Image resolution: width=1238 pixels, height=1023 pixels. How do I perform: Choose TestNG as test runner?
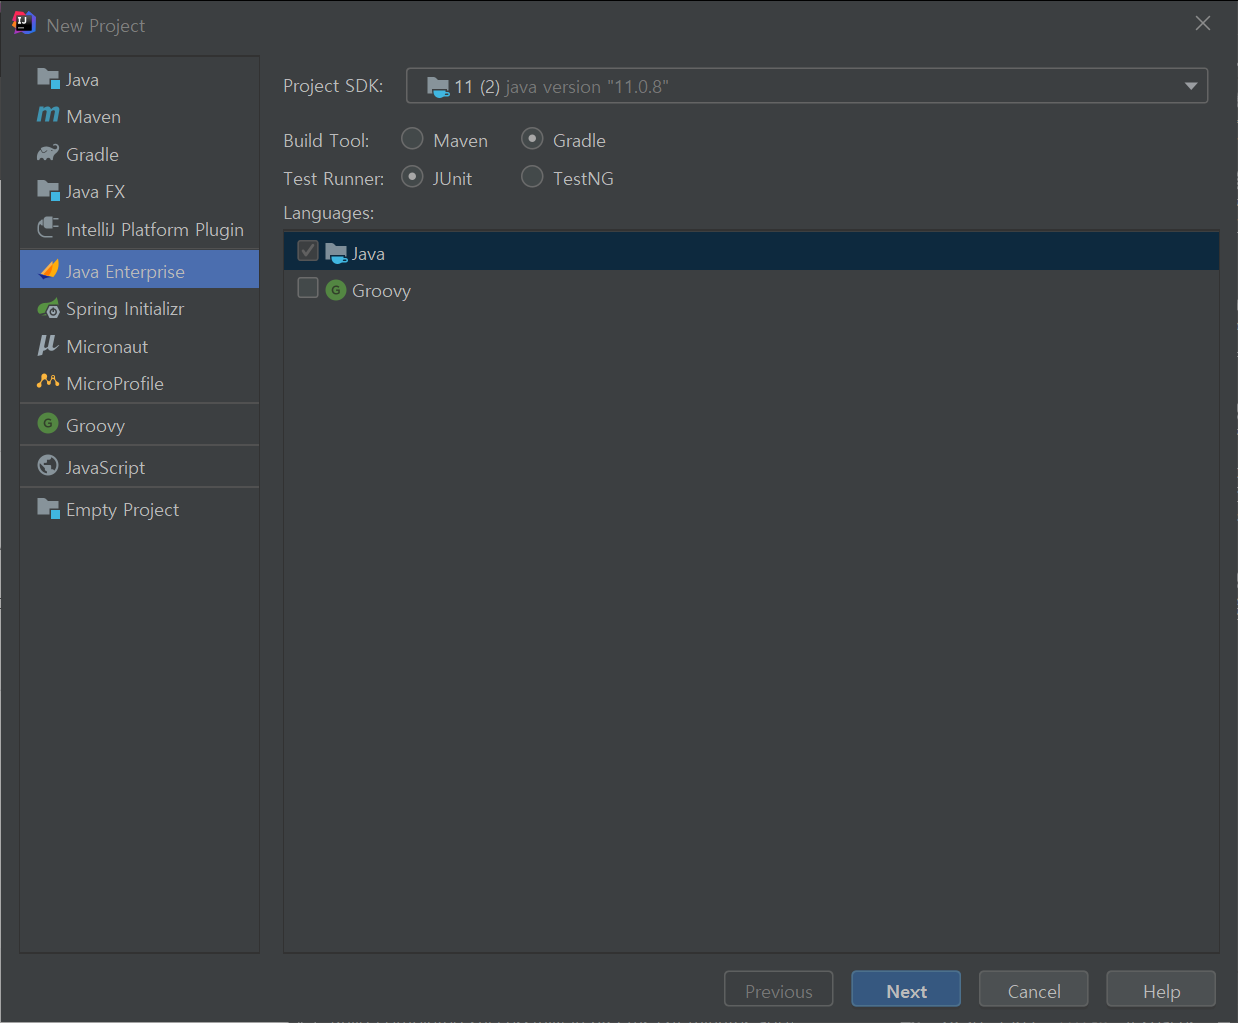532,176
